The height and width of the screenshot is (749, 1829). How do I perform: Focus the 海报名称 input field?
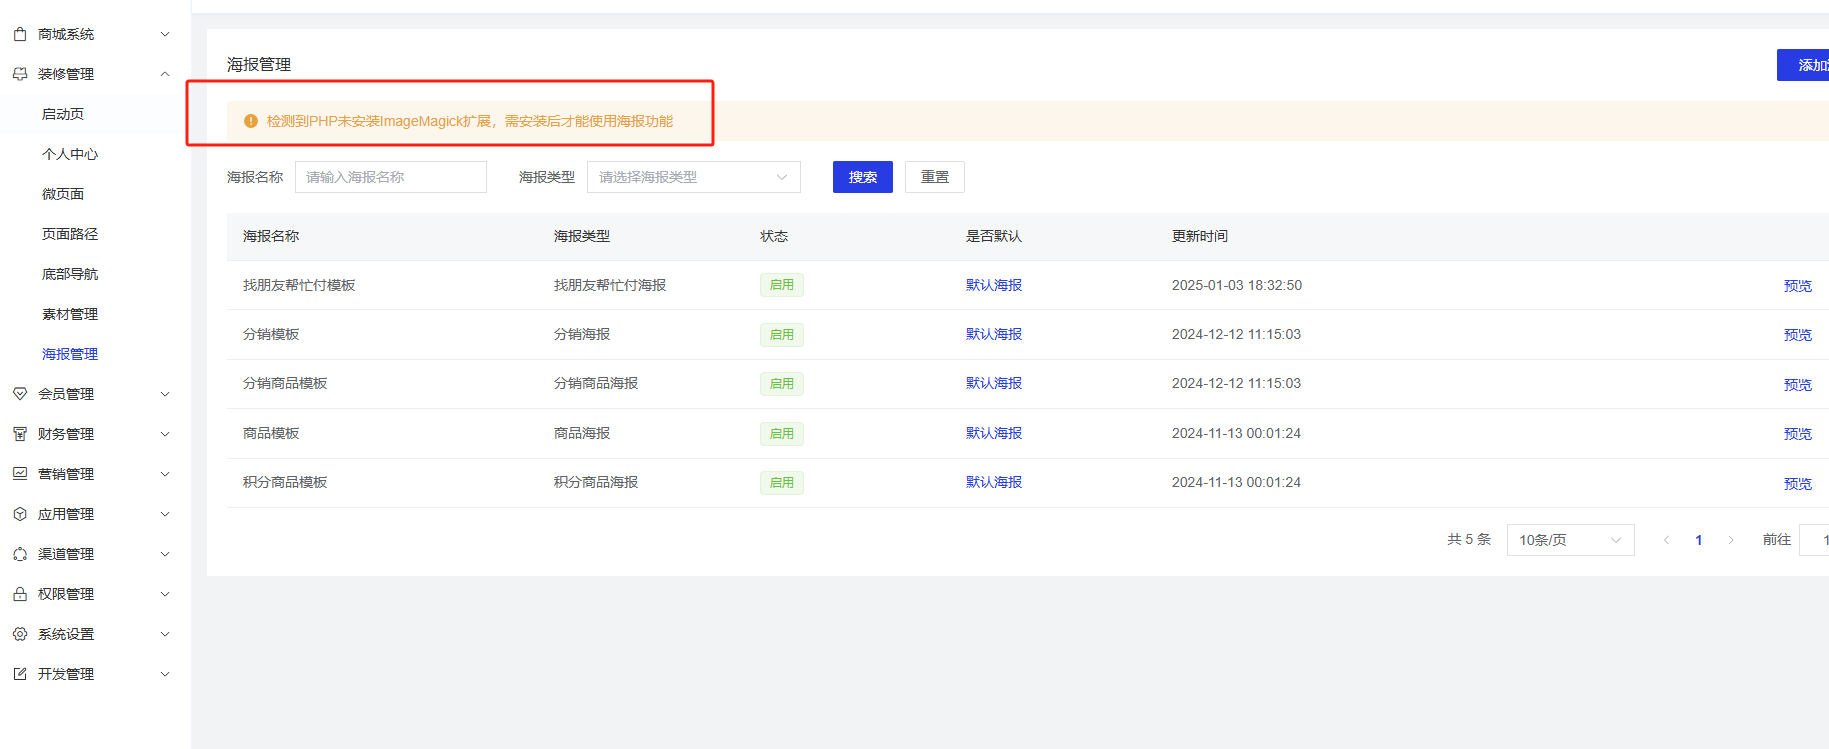pyautogui.click(x=390, y=177)
